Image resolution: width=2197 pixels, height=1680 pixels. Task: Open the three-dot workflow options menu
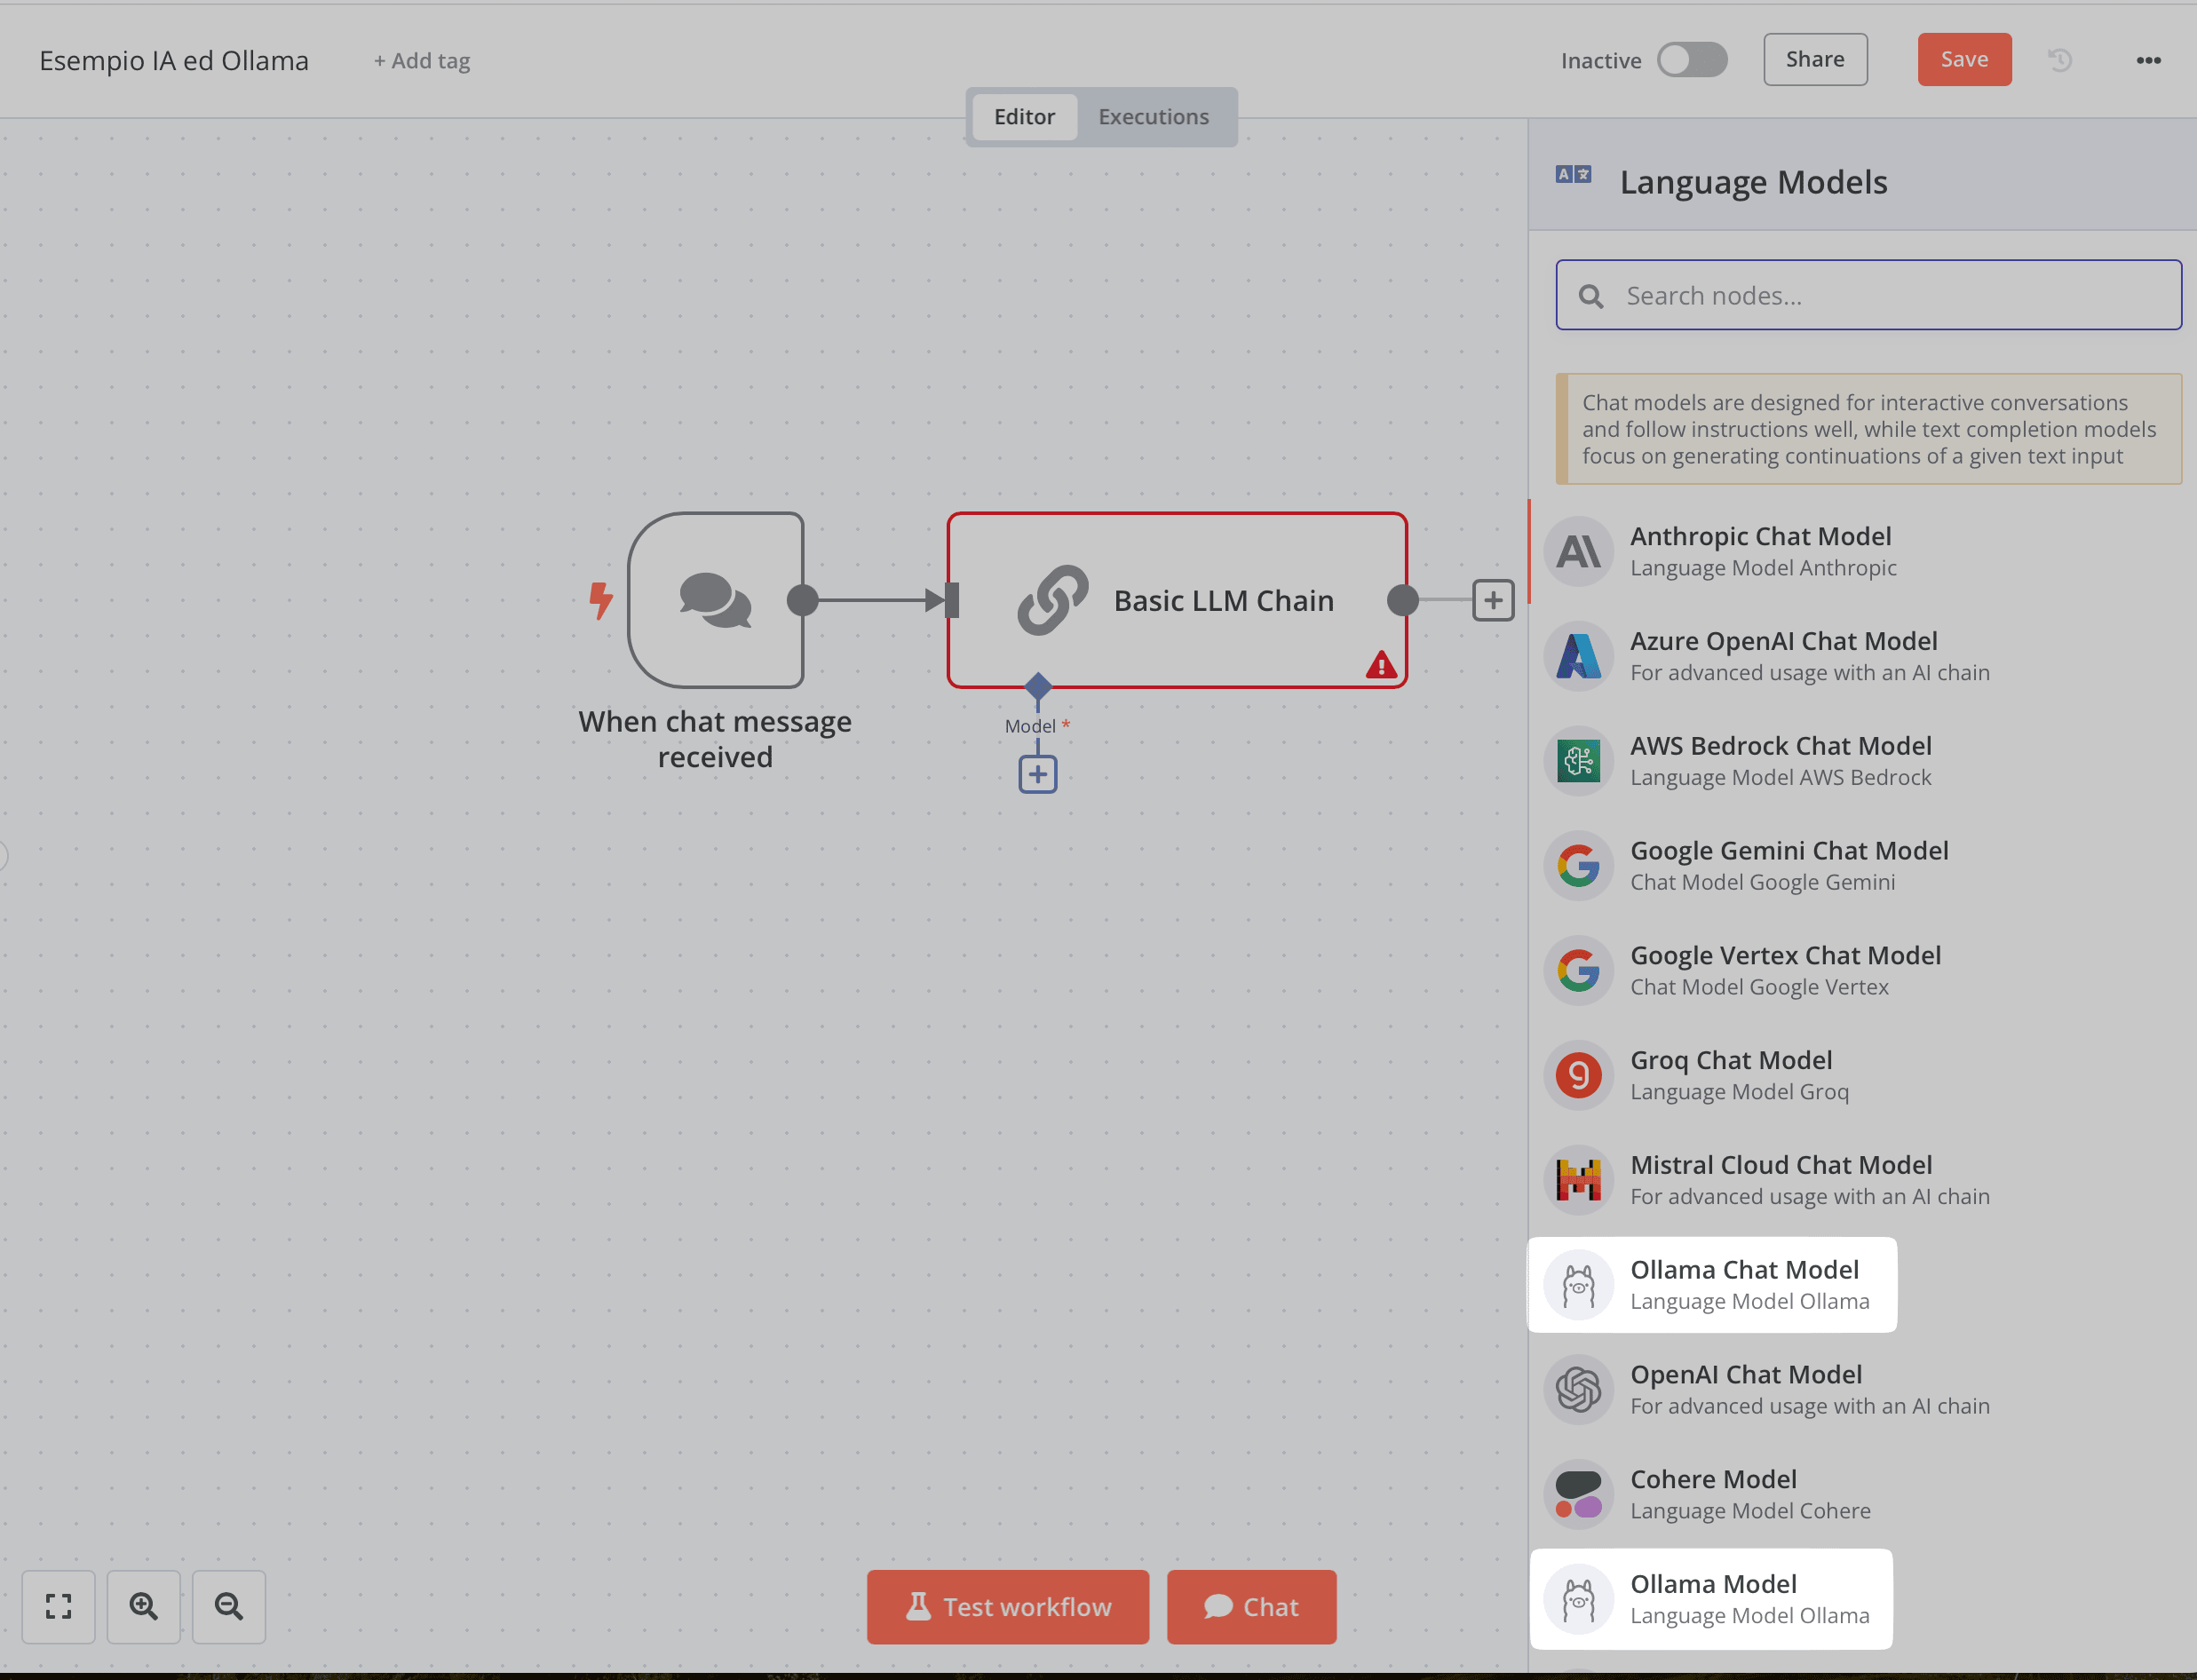[2148, 60]
